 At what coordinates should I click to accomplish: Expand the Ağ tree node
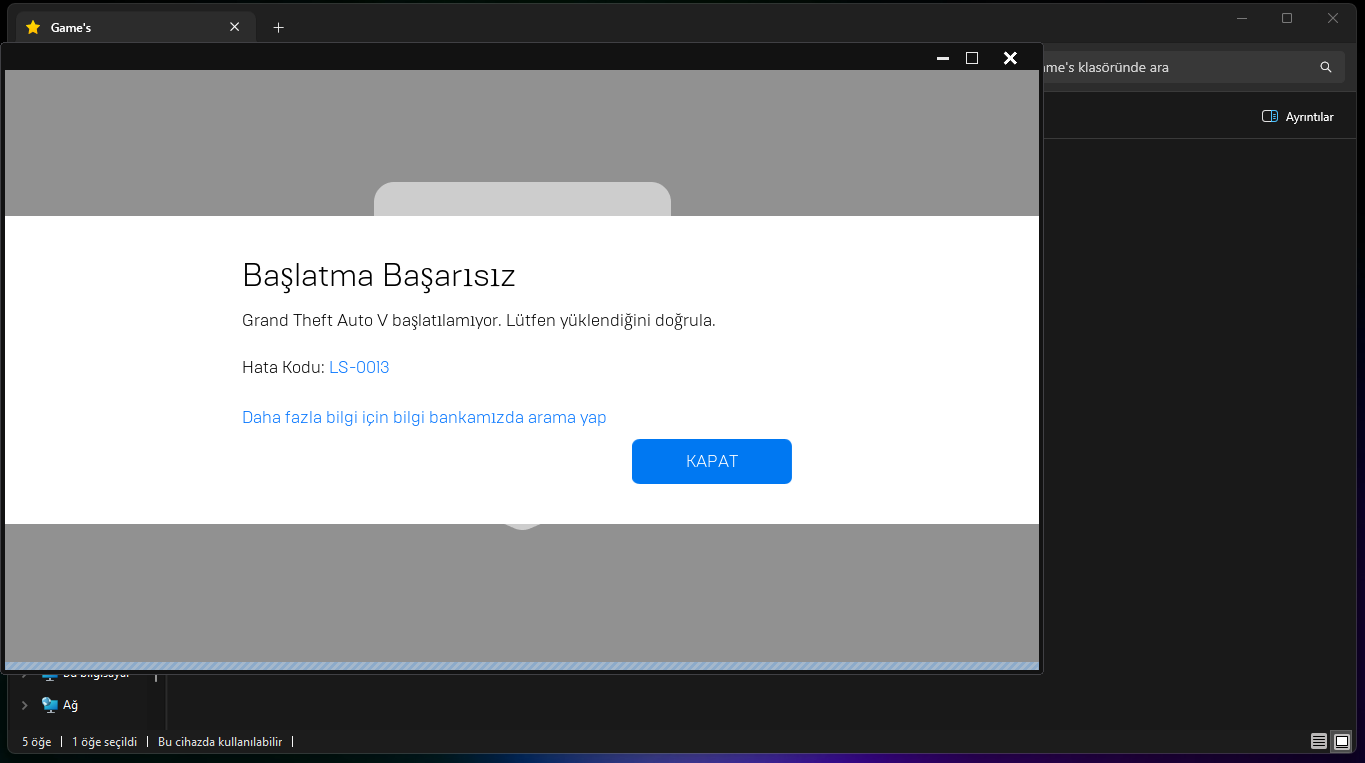(x=24, y=705)
